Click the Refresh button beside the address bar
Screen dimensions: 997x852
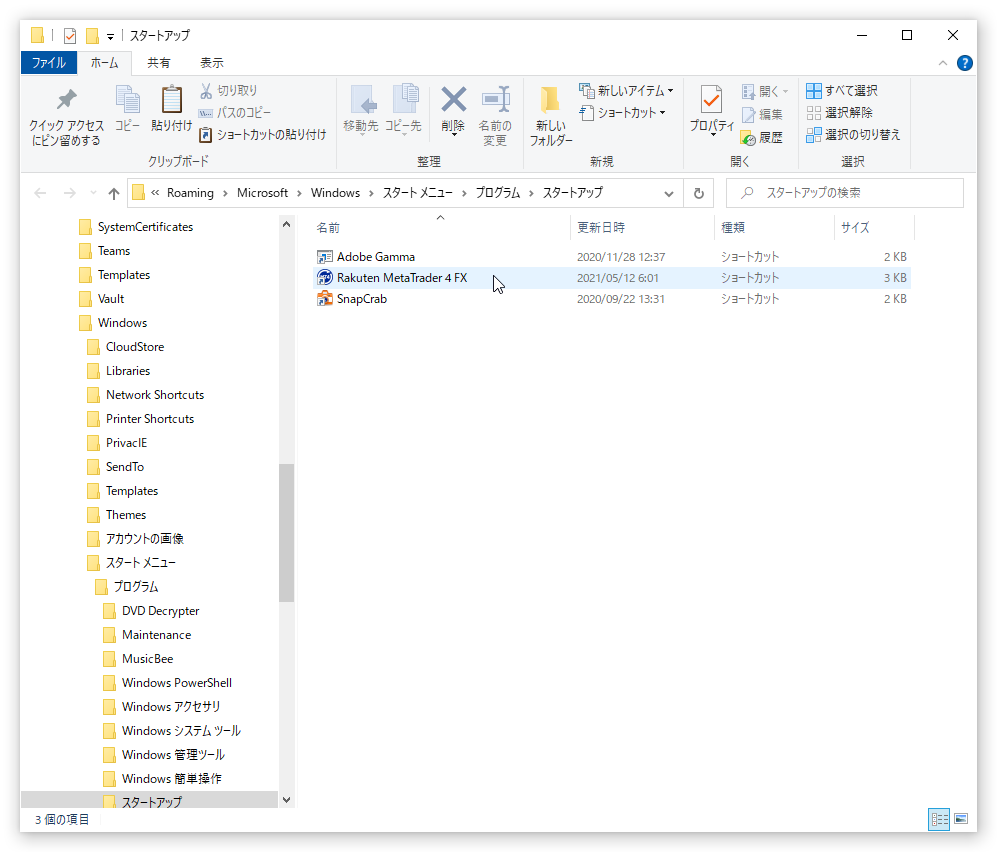click(699, 193)
